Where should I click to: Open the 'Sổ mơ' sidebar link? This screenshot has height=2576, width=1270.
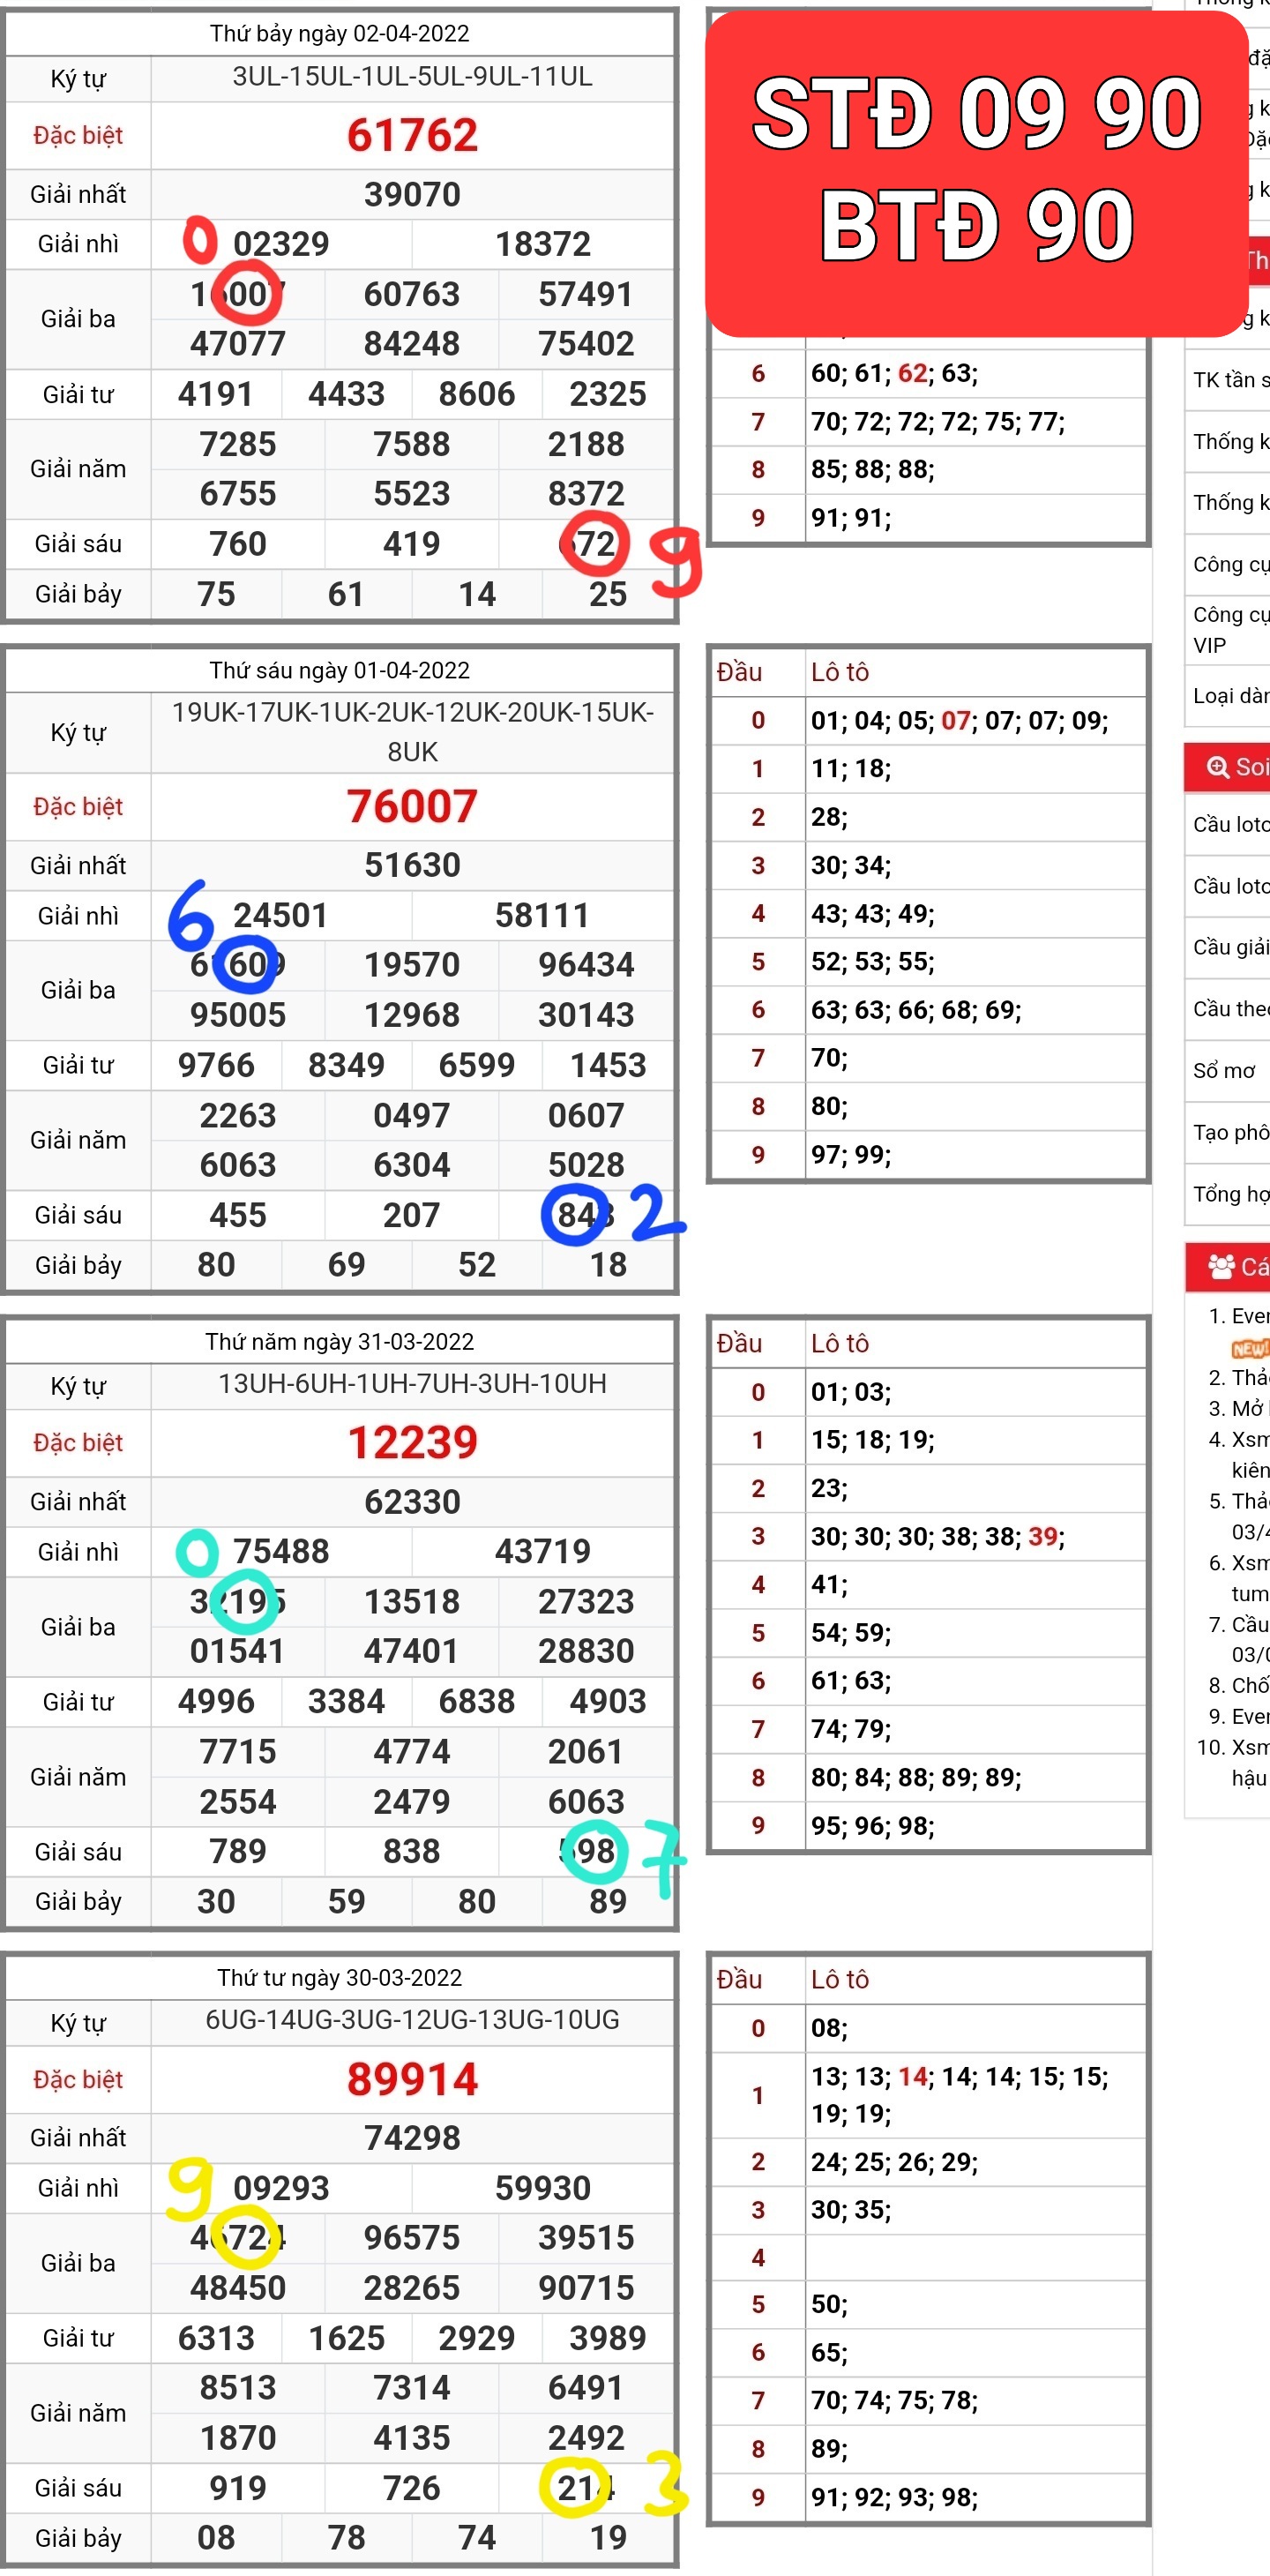[x=1224, y=1071]
